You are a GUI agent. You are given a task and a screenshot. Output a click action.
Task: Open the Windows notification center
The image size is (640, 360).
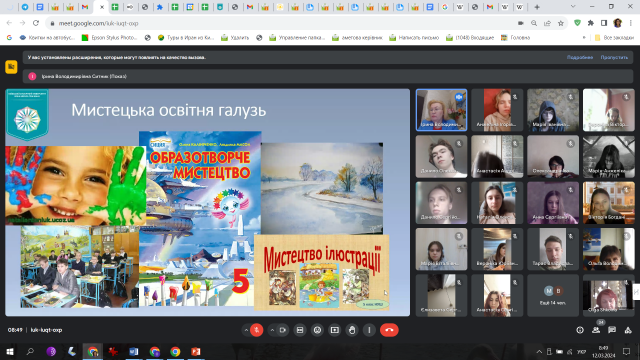[627, 351]
